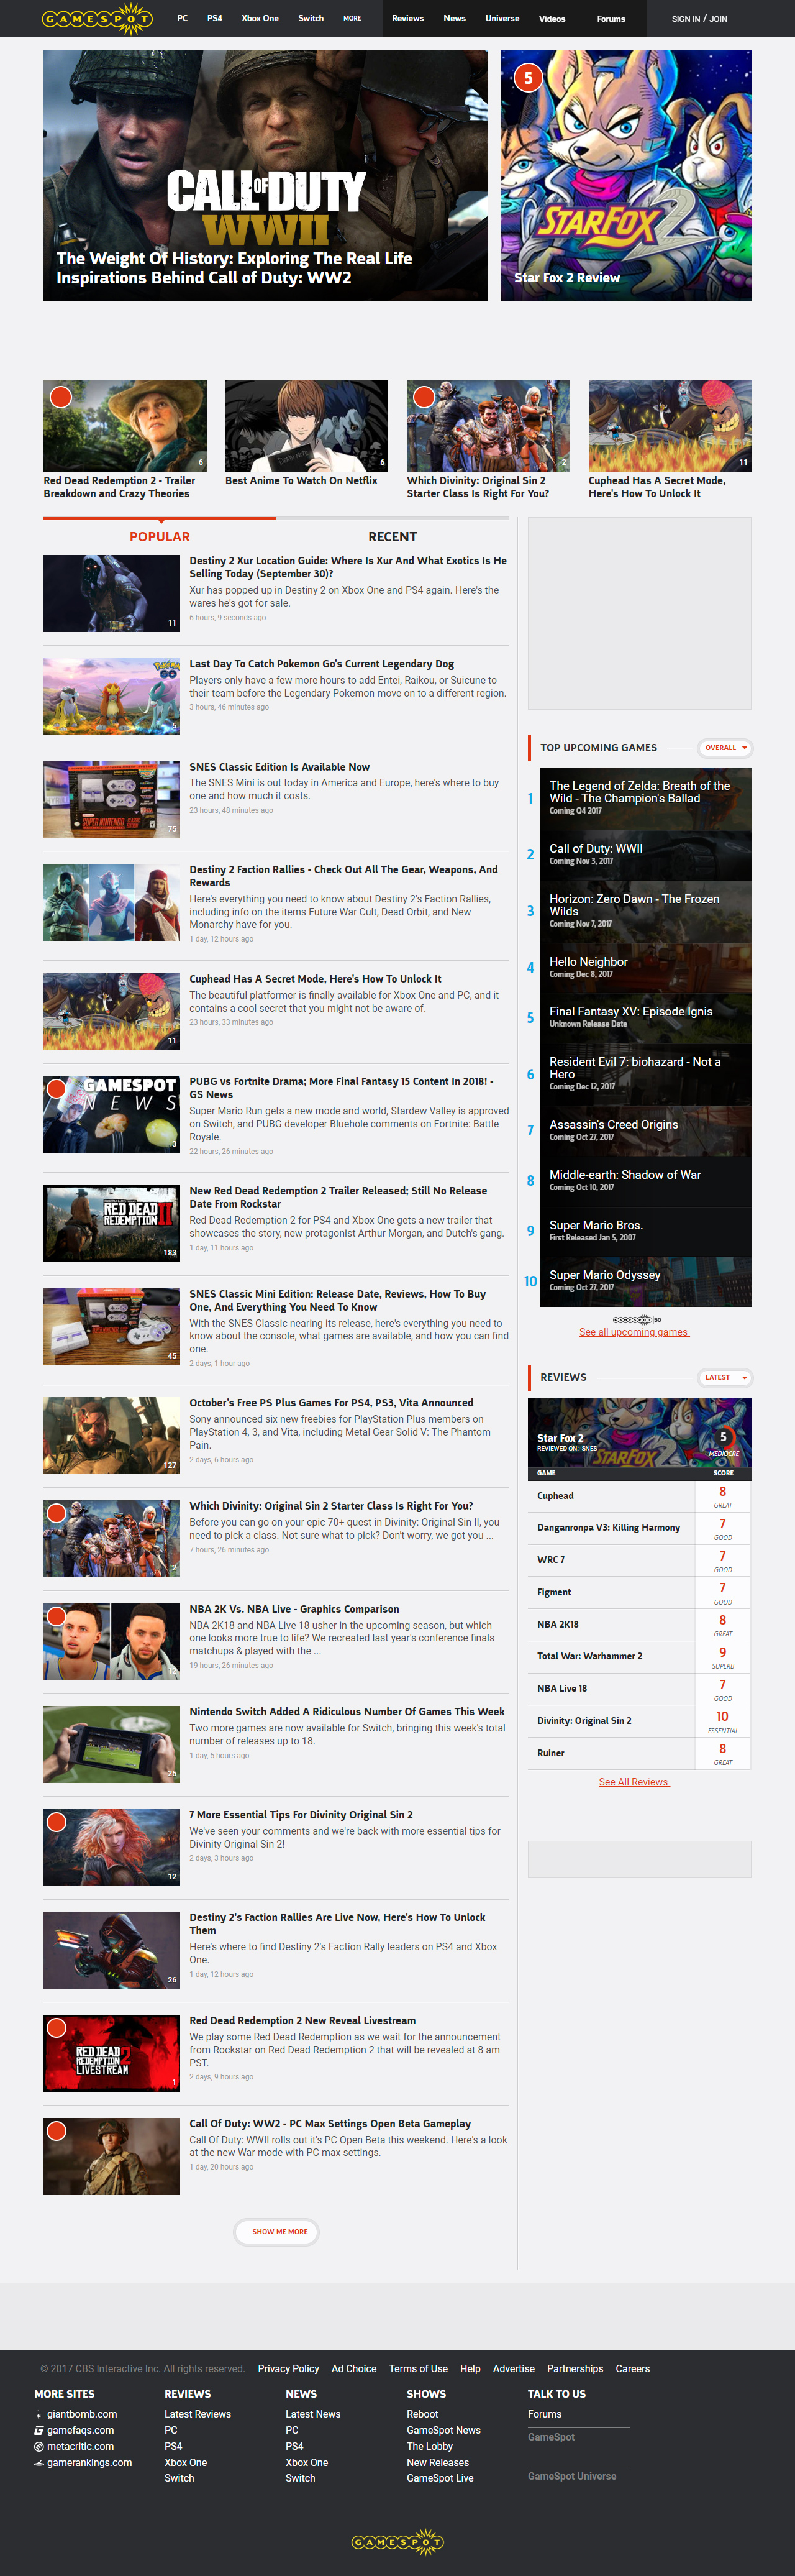Open Universe from the header menu
This screenshot has width=795, height=2576.
pos(502,18)
